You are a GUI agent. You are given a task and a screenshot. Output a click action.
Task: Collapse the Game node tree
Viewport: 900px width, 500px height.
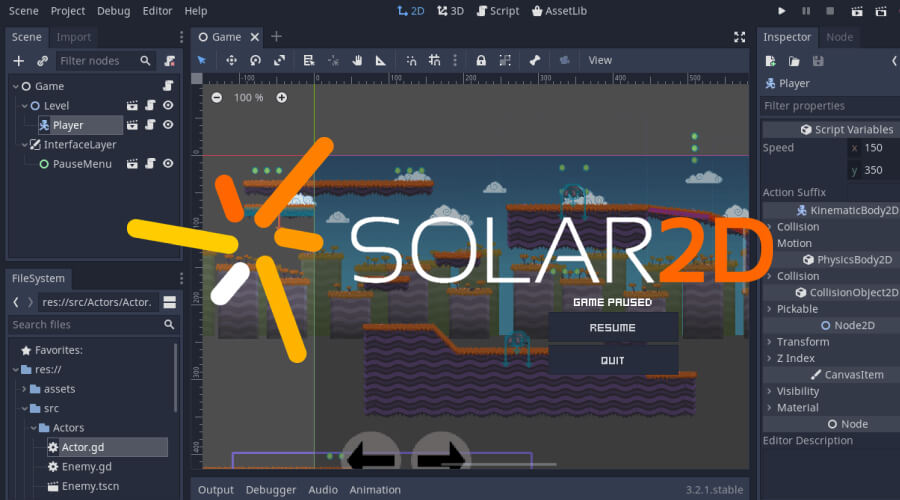[15, 87]
